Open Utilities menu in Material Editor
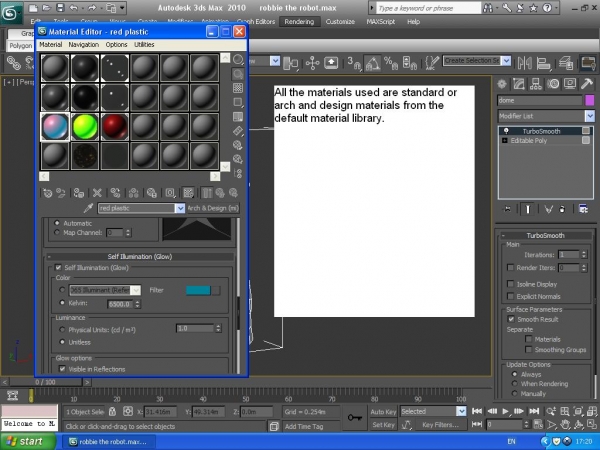Viewport: 600px width, 450px height. 144,44
